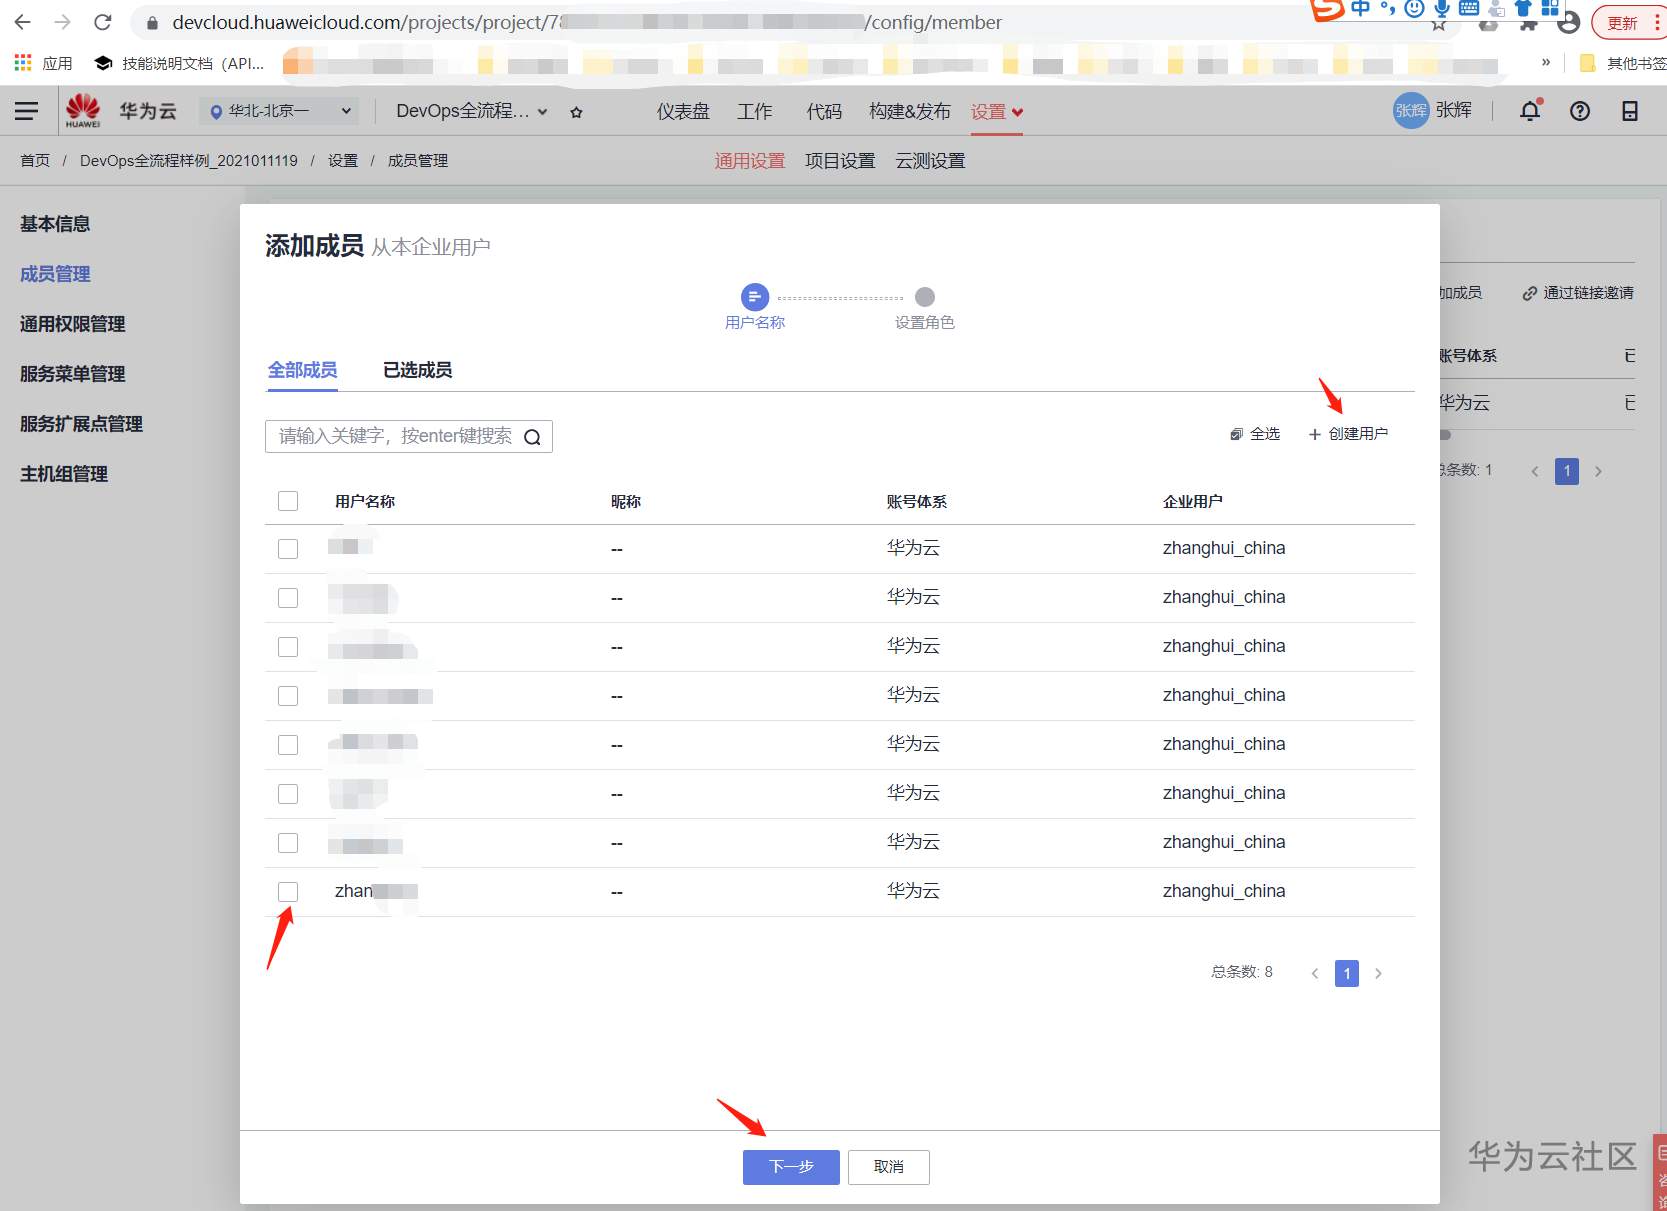Open the Chrome apps shortcut (应用)
Image resolution: width=1667 pixels, height=1211 pixels.
pyautogui.click(x=43, y=63)
